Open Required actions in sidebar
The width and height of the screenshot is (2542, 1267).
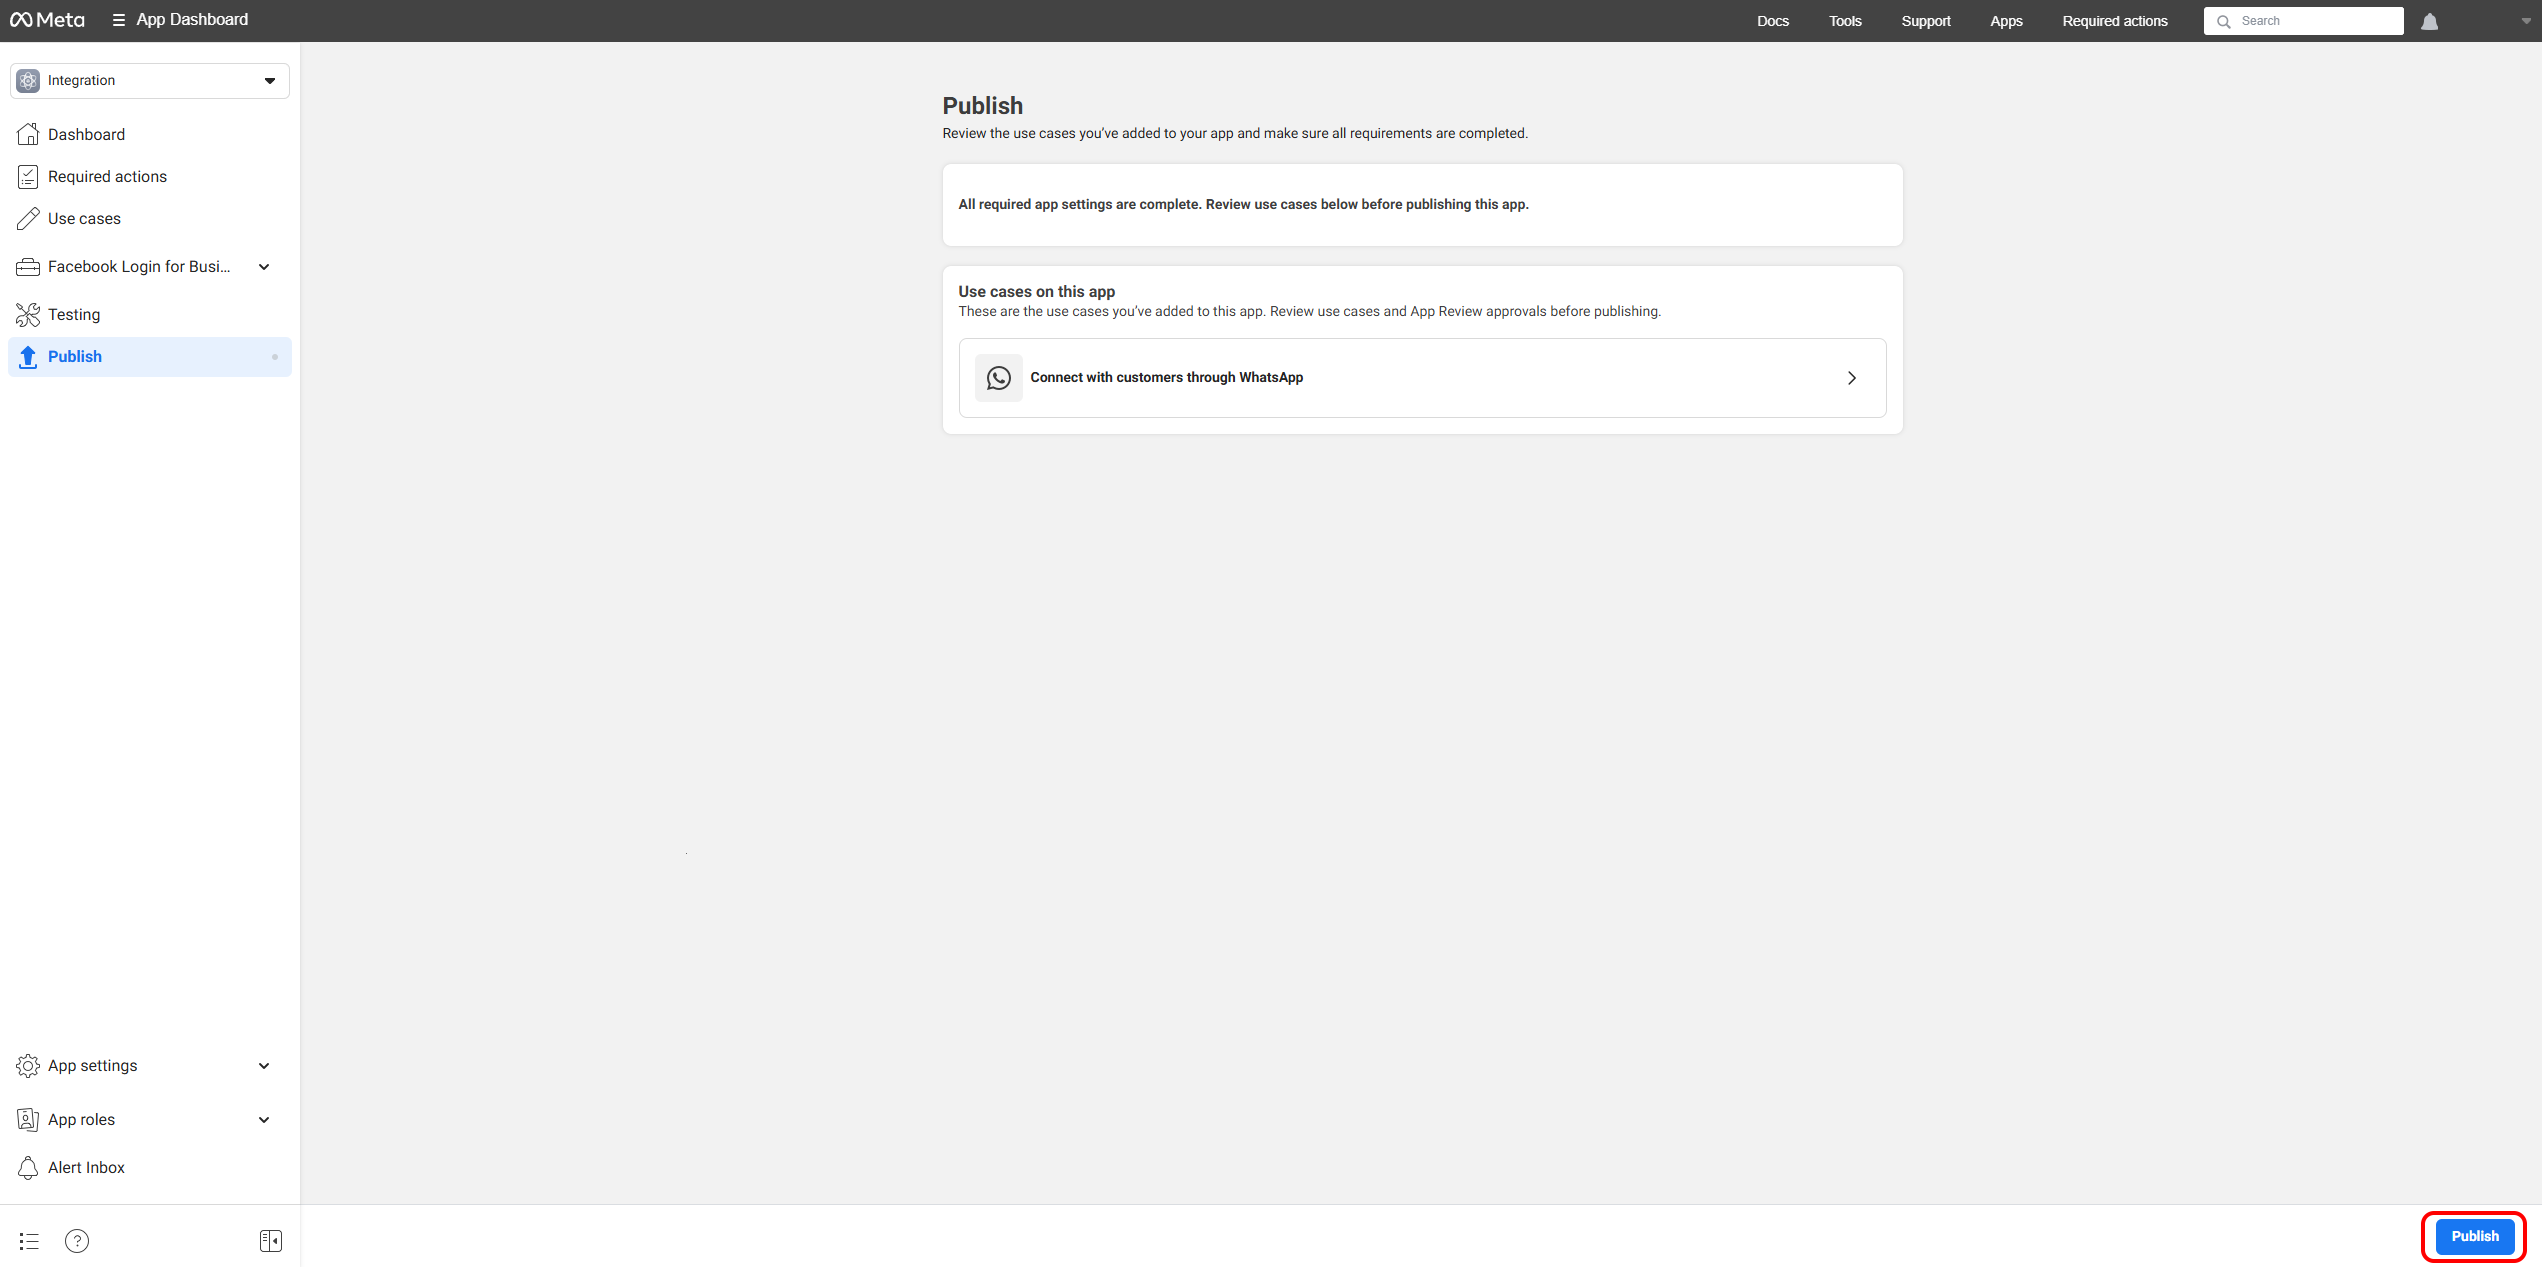click(x=150, y=177)
